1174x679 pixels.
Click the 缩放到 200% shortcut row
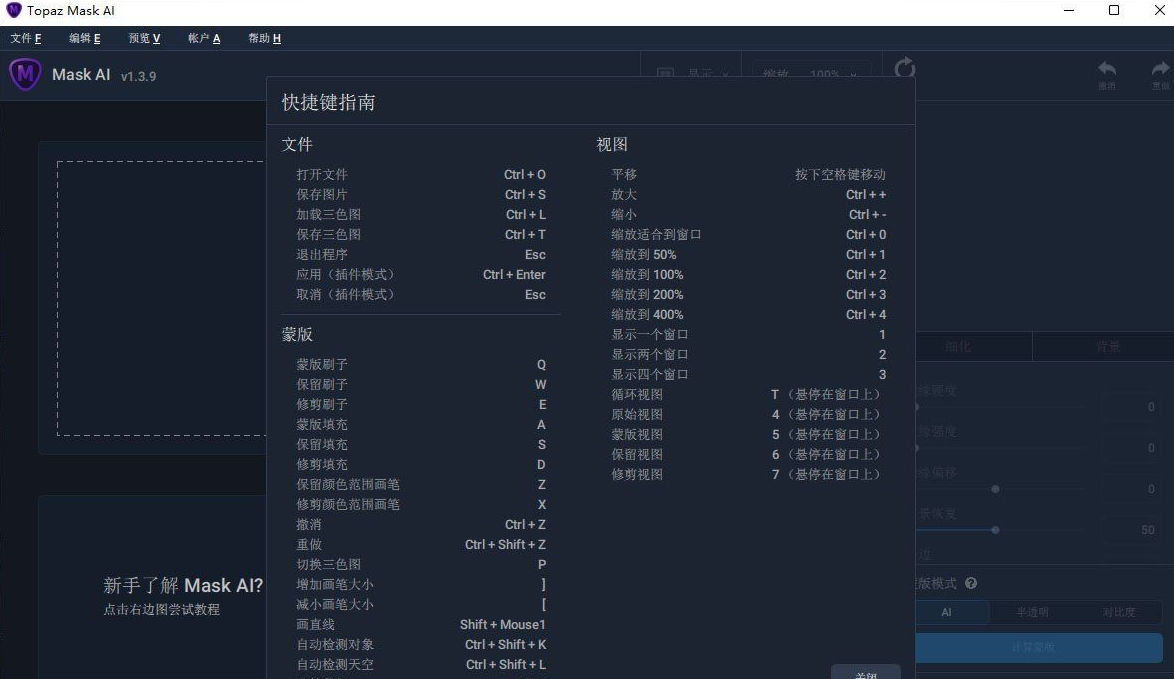click(749, 295)
